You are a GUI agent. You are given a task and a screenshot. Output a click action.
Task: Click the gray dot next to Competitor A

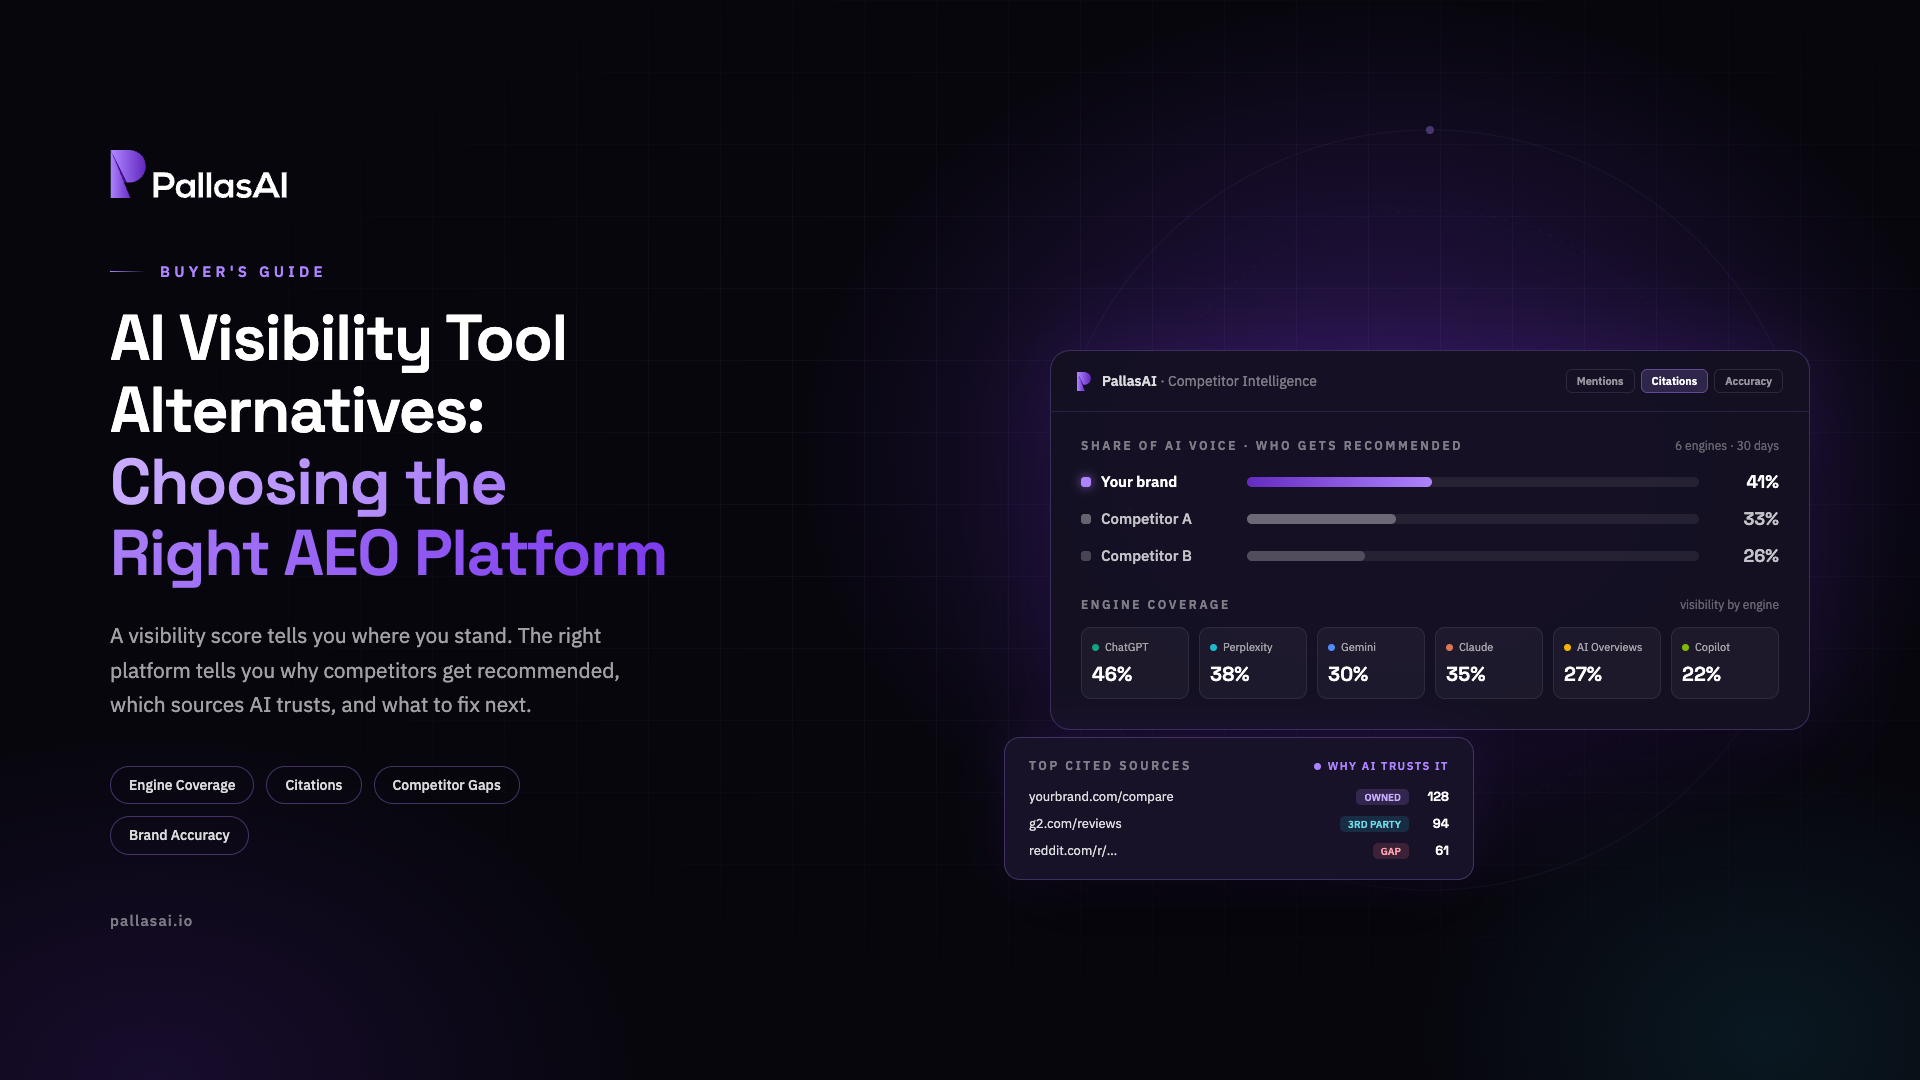click(1086, 519)
